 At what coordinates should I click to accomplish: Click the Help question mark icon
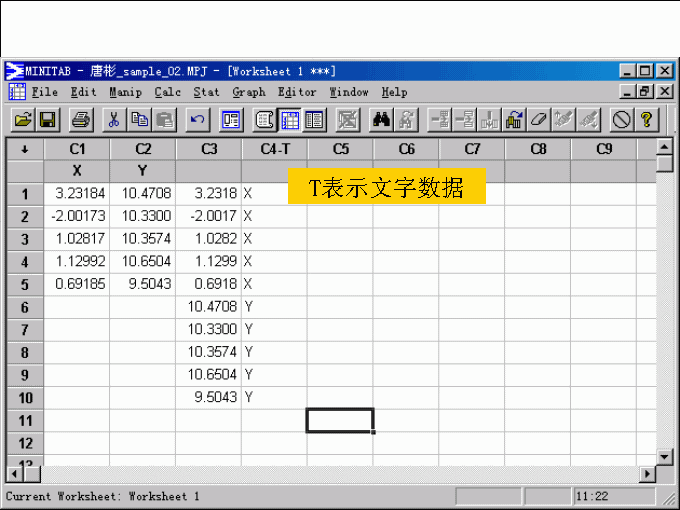[647, 120]
